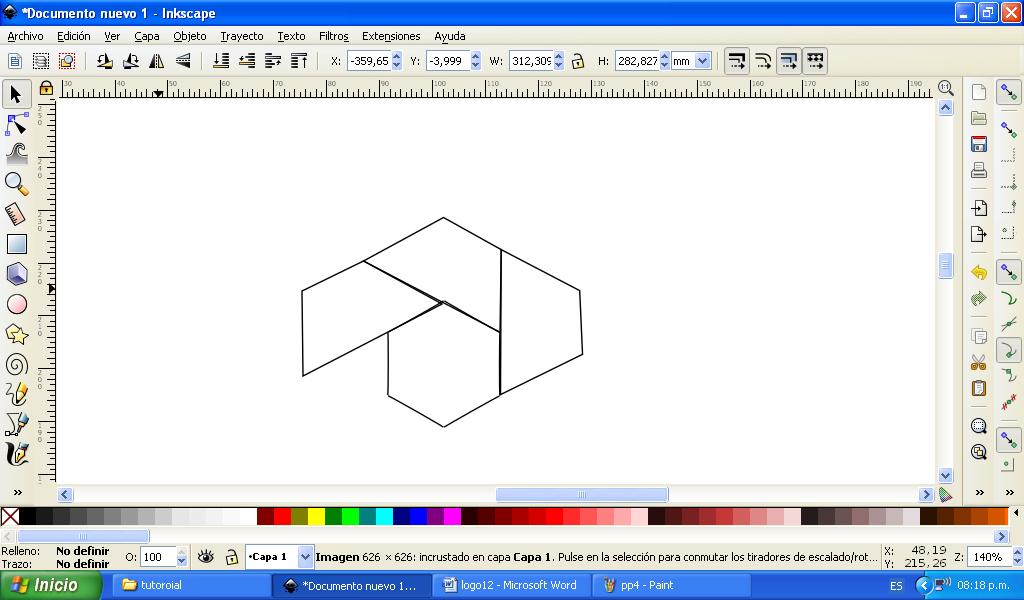
Task: Increase the opacity spinner value
Action: [x=182, y=553]
